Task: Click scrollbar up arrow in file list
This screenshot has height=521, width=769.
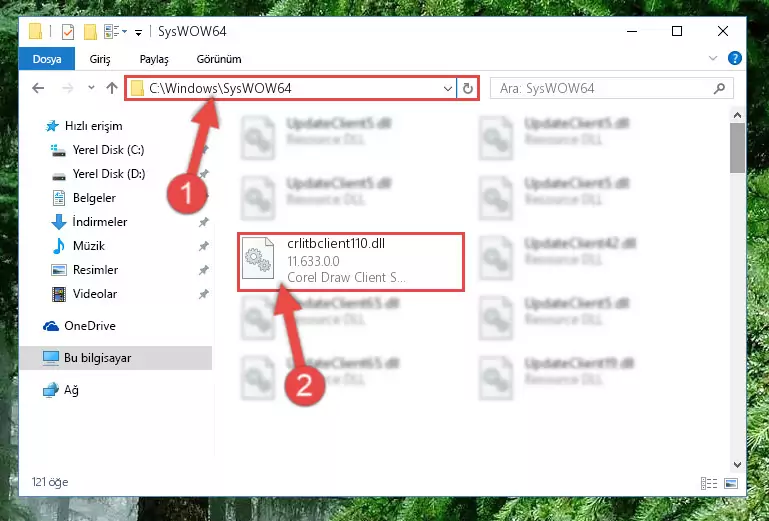Action: tap(737, 115)
